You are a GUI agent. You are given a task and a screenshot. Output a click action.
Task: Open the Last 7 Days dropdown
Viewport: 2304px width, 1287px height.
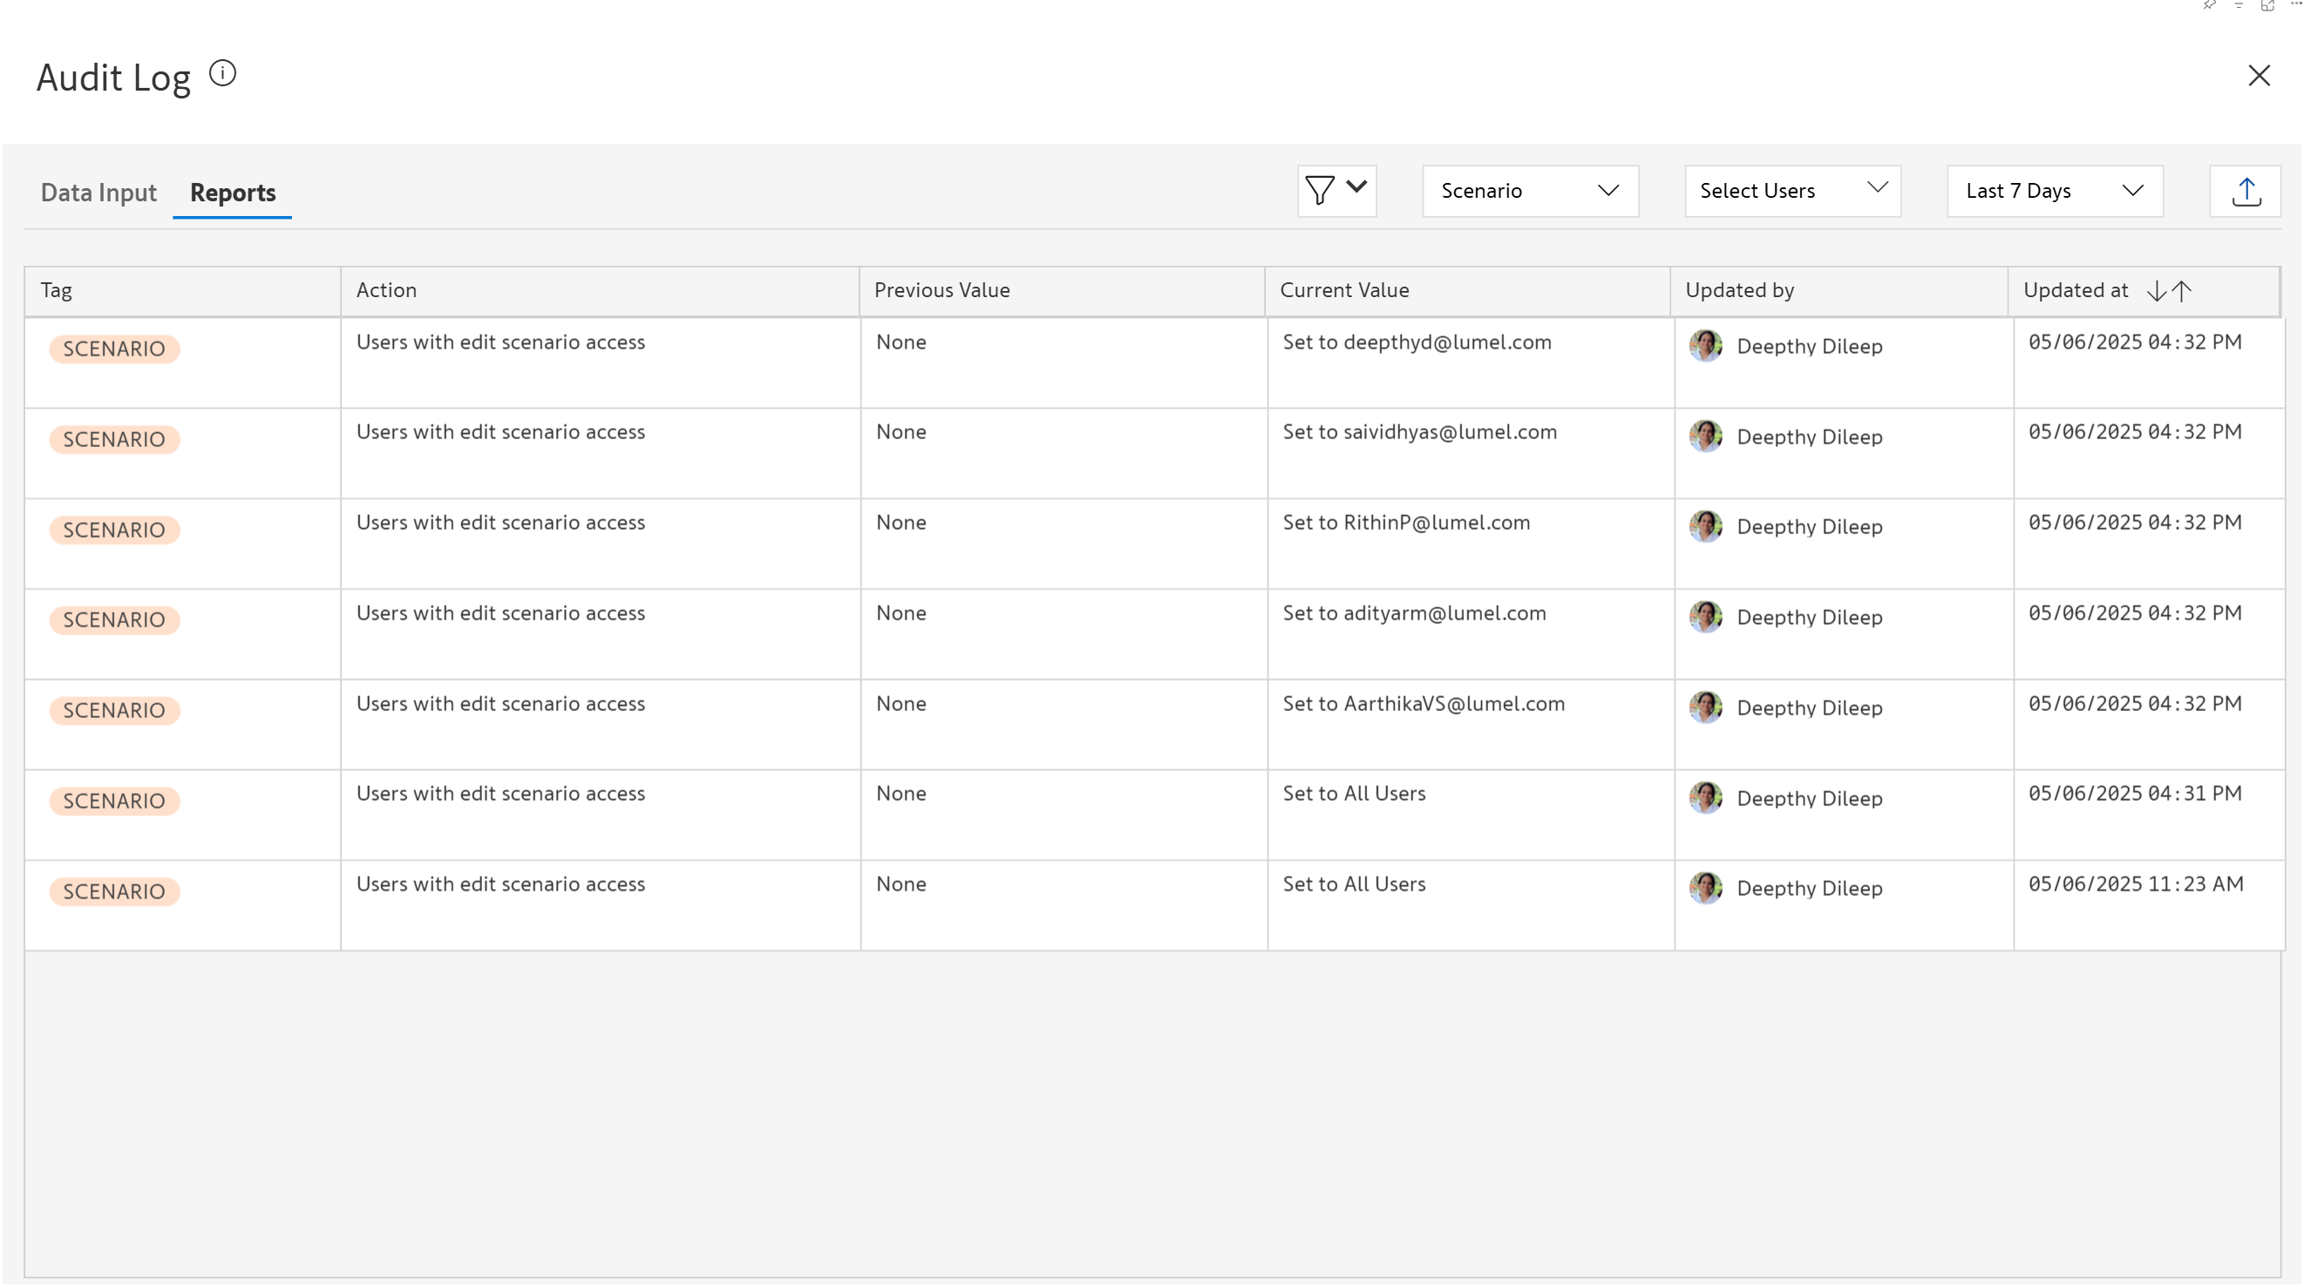pyautogui.click(x=2054, y=191)
